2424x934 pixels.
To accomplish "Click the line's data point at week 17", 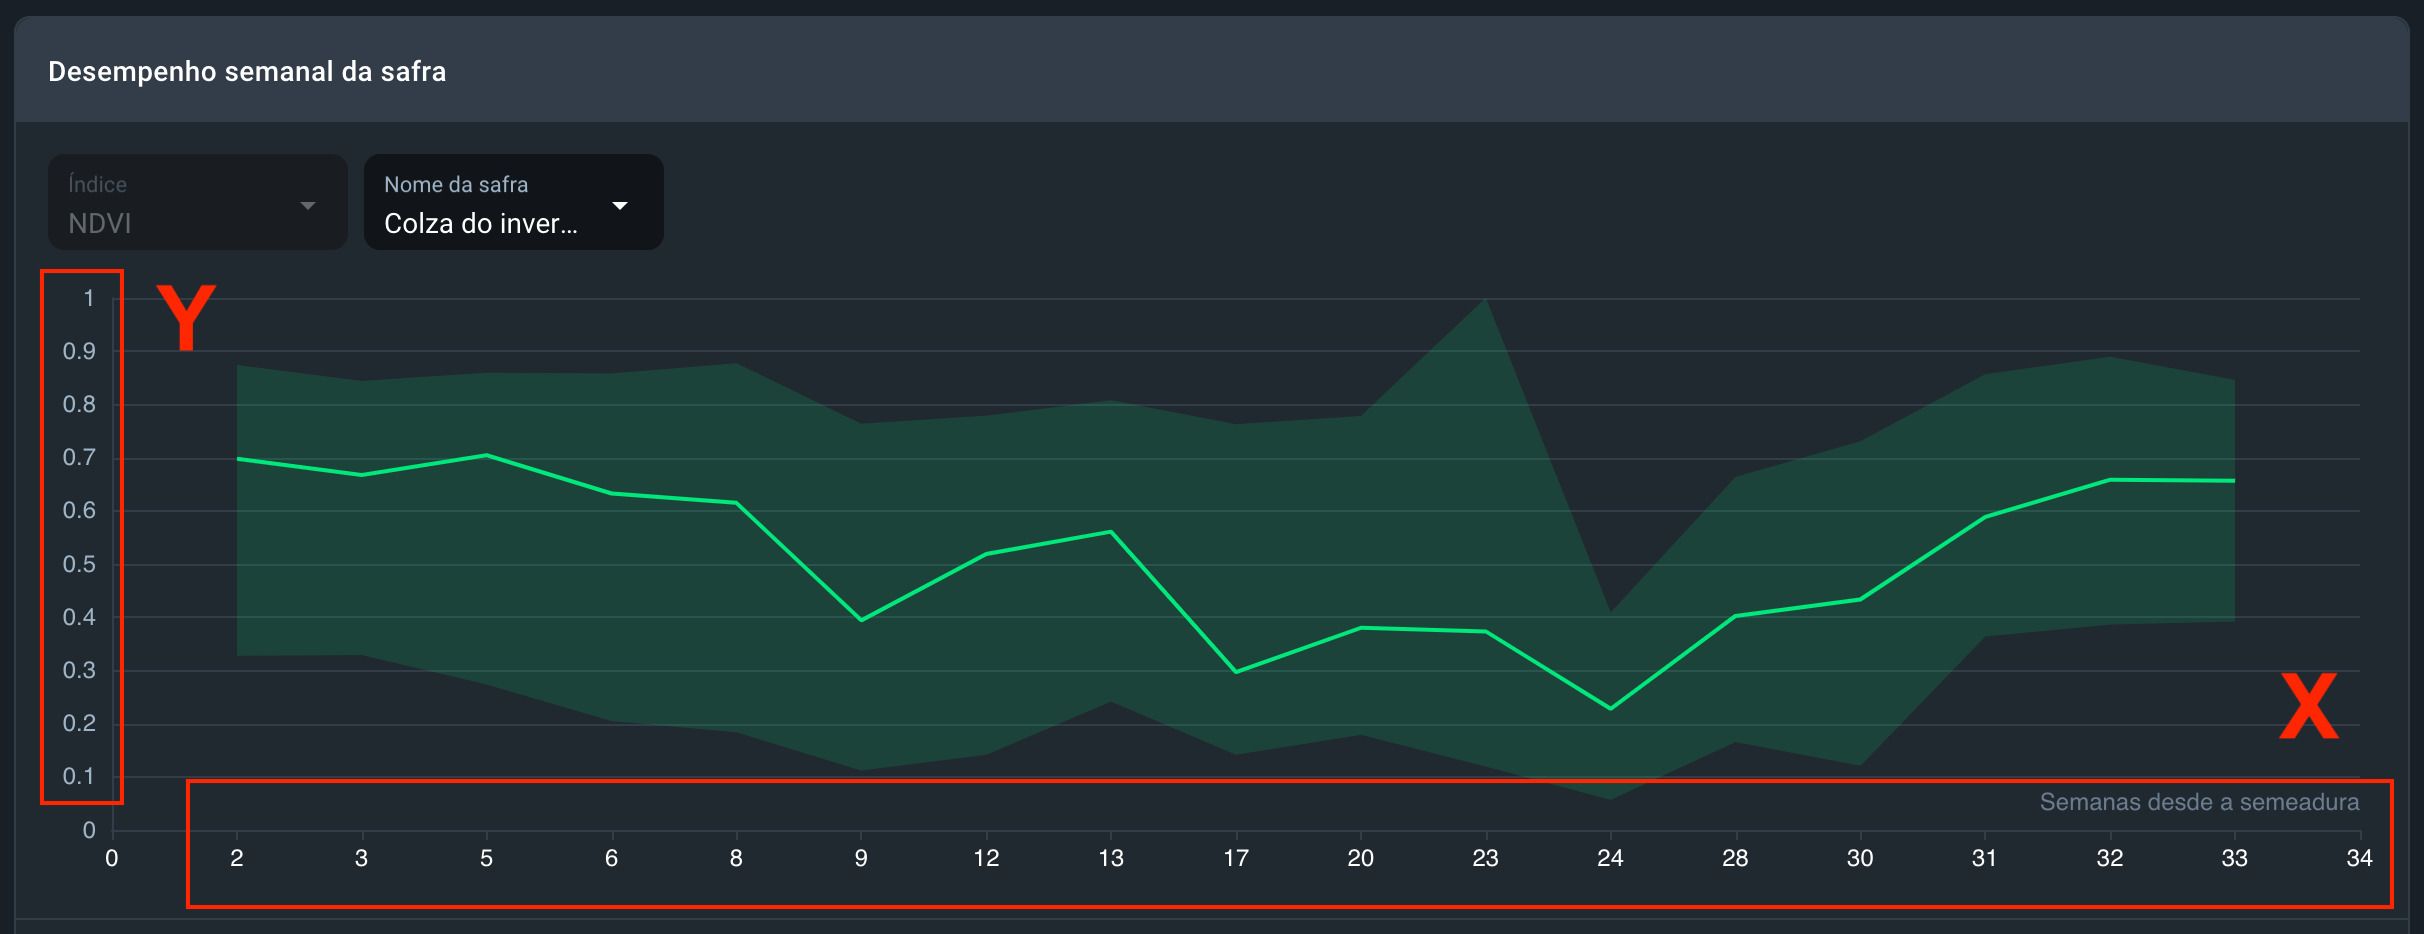I will (1236, 672).
